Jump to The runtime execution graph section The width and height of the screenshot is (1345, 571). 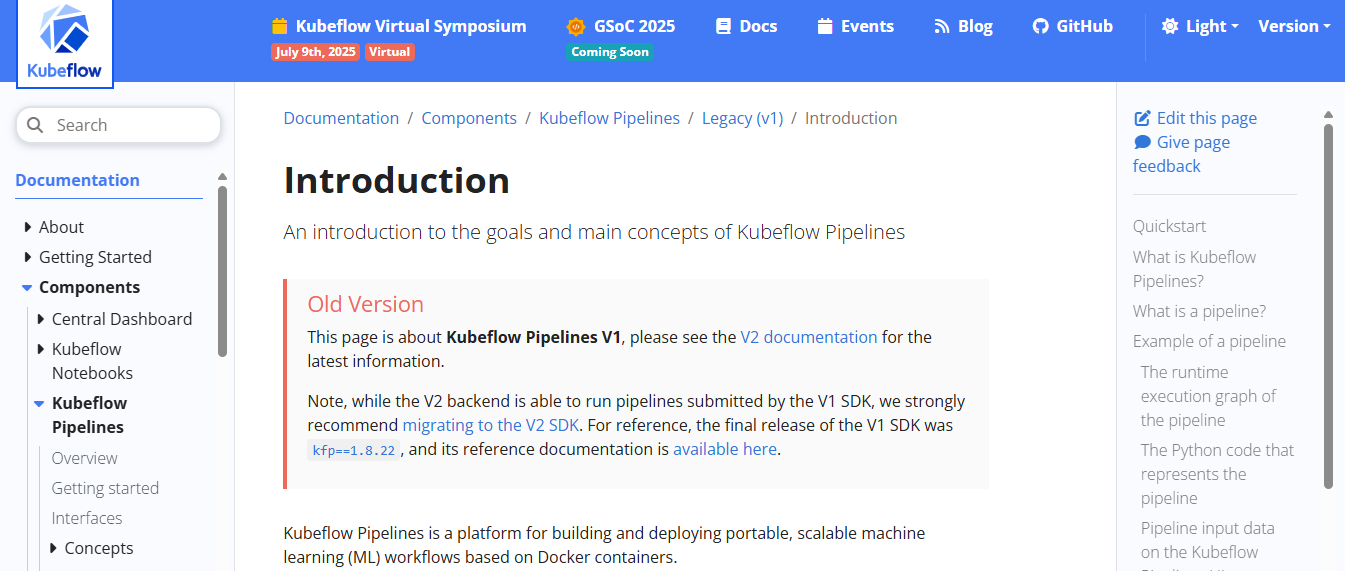point(1208,396)
